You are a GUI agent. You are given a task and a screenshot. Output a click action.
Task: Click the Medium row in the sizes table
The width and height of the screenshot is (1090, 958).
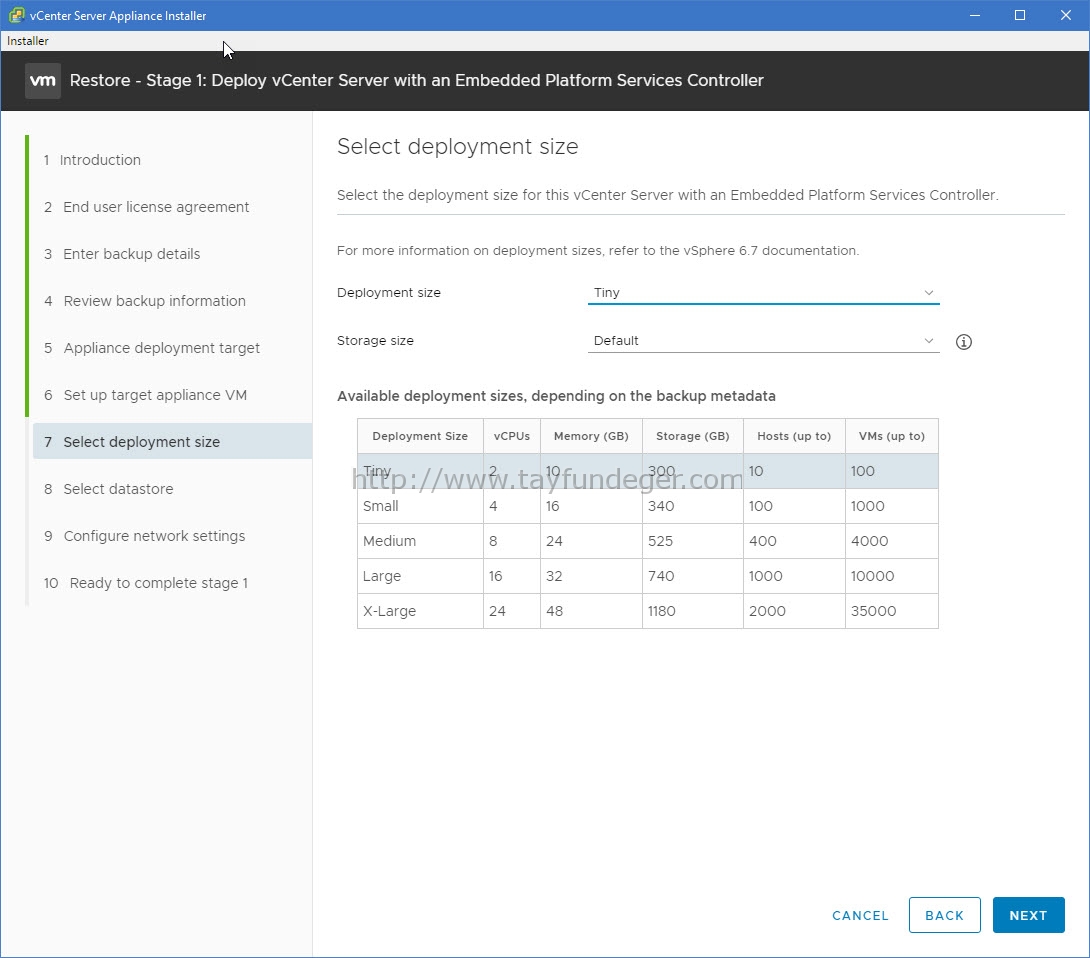pyautogui.click(x=648, y=541)
